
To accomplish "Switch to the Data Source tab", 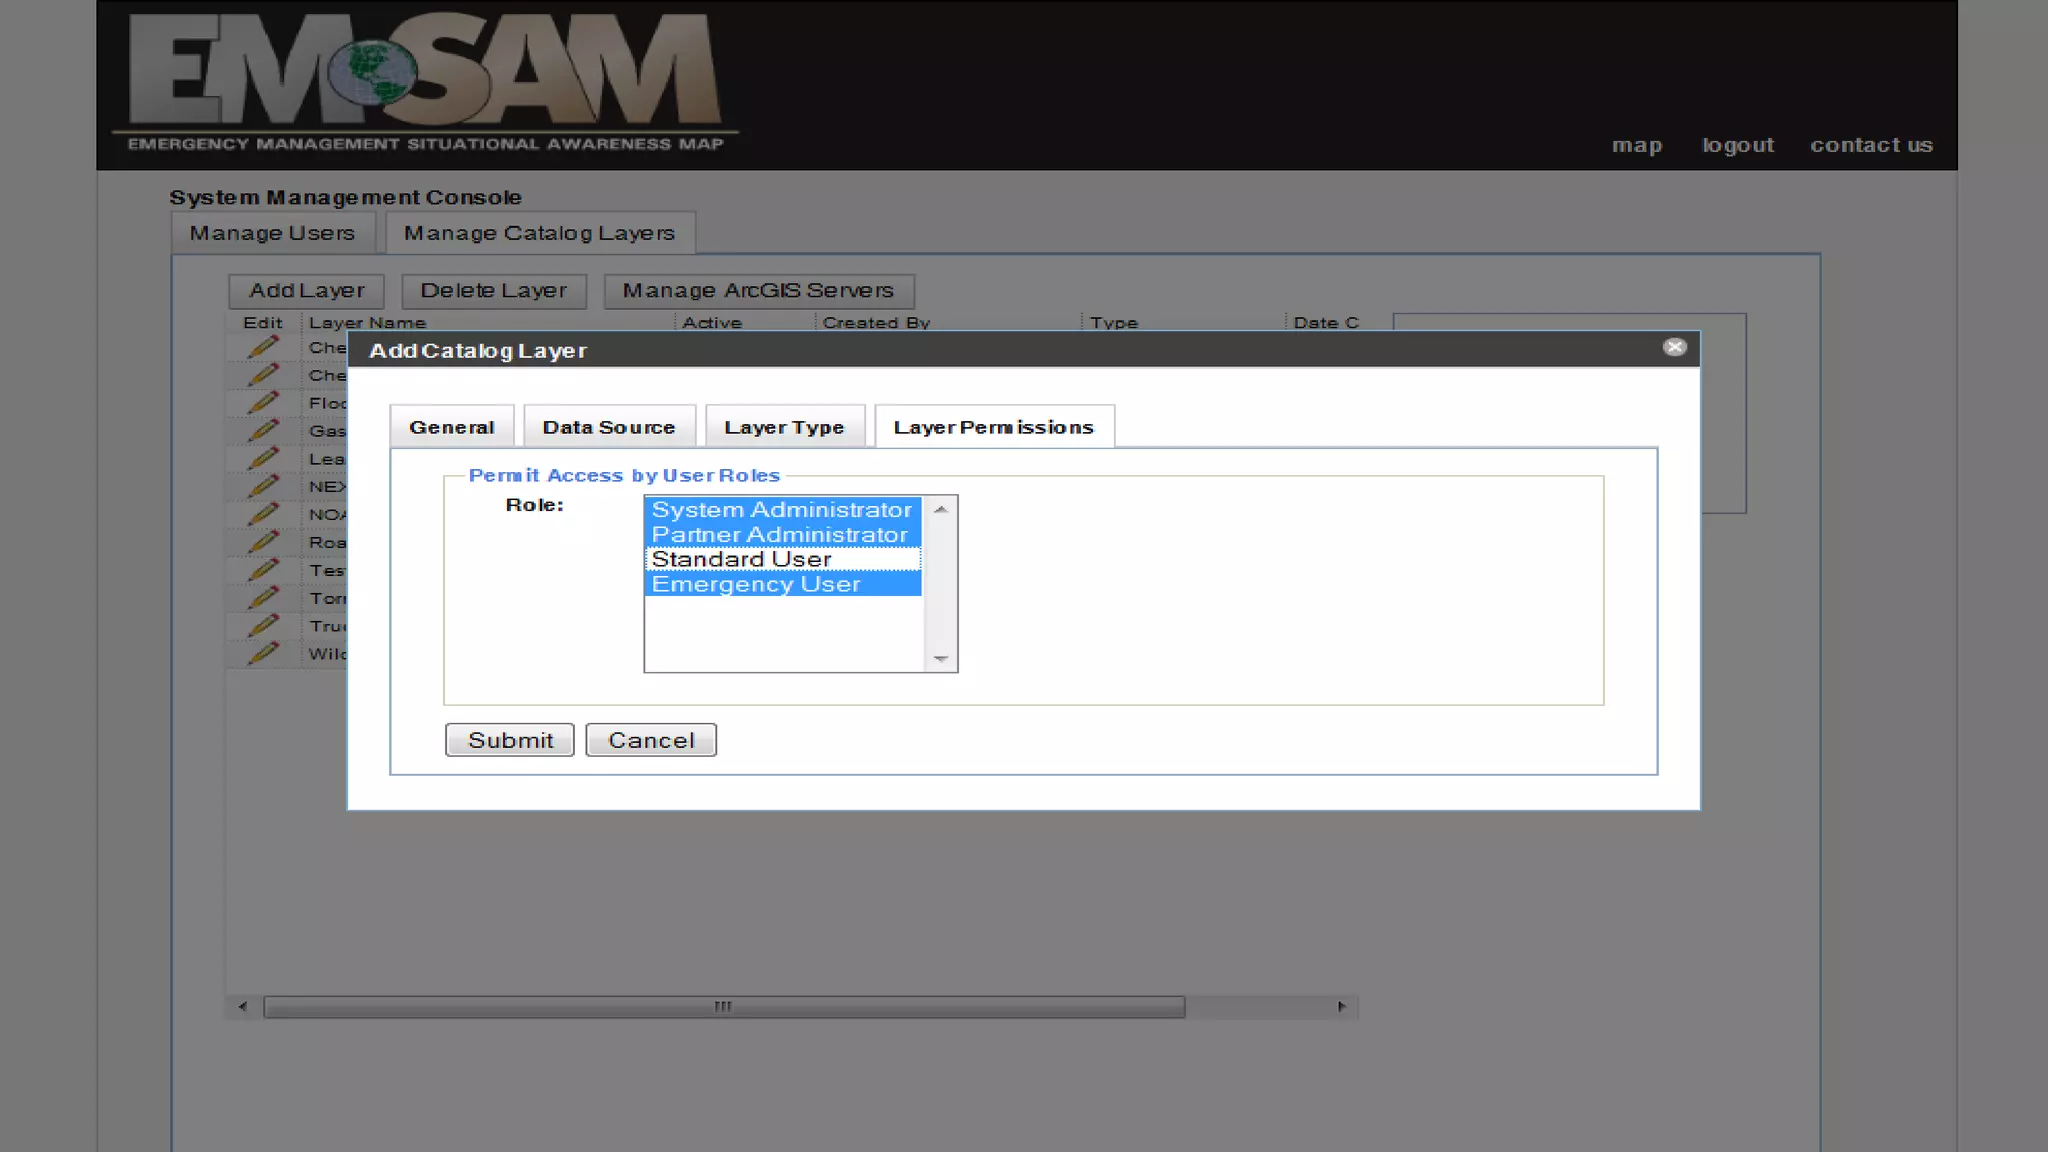I will pos(608,427).
